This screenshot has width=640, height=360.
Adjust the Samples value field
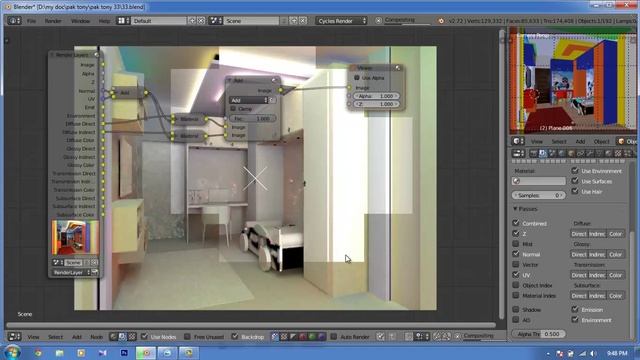coord(539,195)
